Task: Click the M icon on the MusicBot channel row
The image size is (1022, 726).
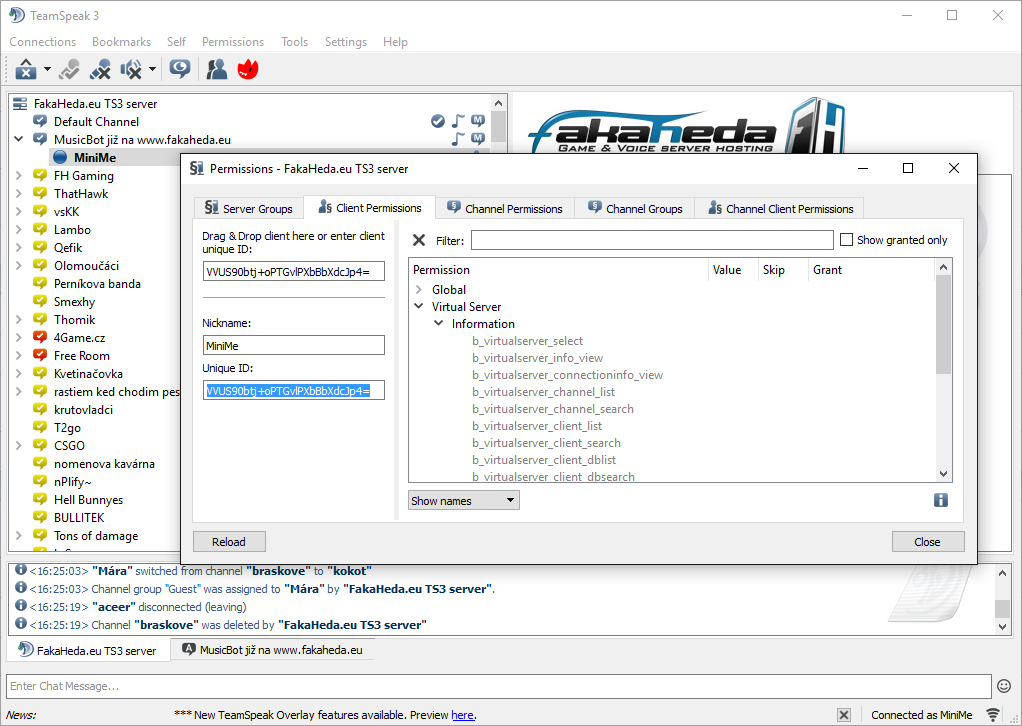Action: 478,139
